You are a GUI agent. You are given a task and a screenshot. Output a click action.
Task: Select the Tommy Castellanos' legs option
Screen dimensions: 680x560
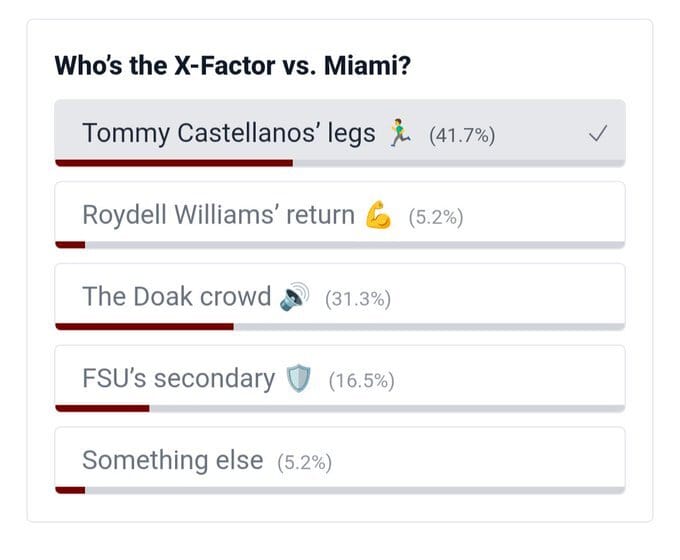[228, 133]
